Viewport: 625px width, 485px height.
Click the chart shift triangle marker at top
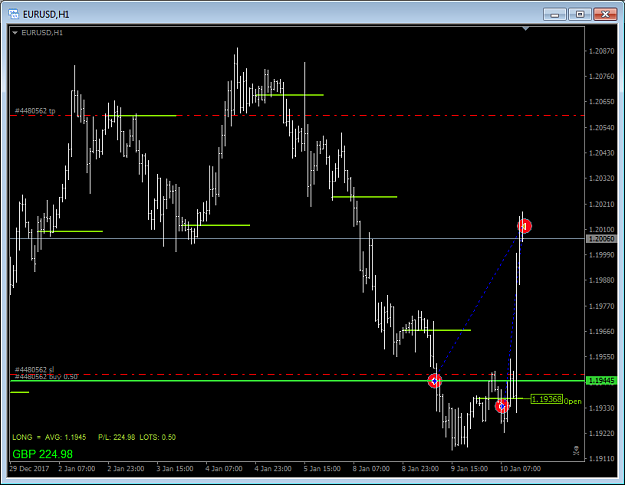[526, 29]
